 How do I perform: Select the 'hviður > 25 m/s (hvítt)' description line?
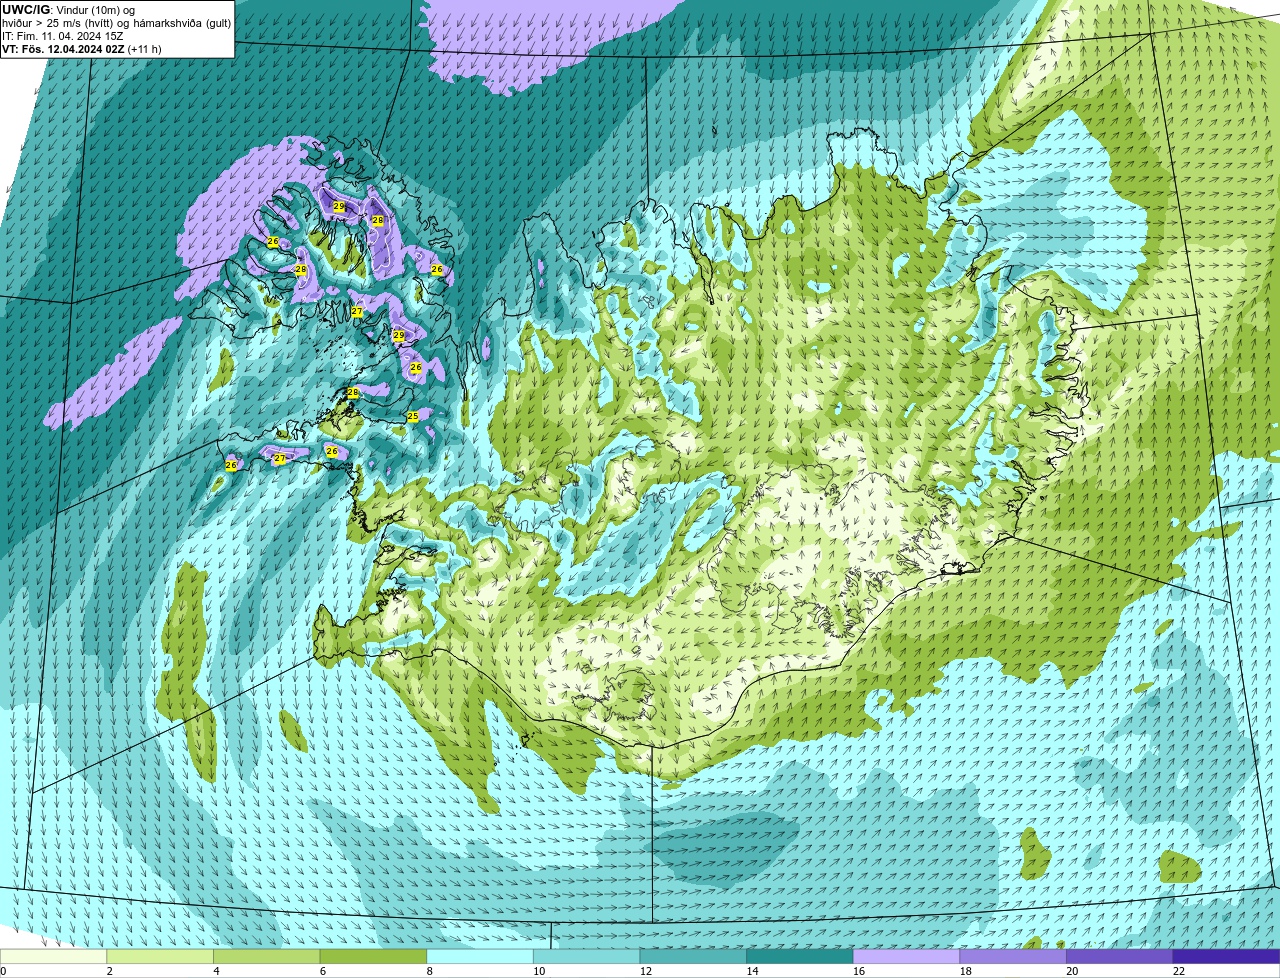pos(116,23)
